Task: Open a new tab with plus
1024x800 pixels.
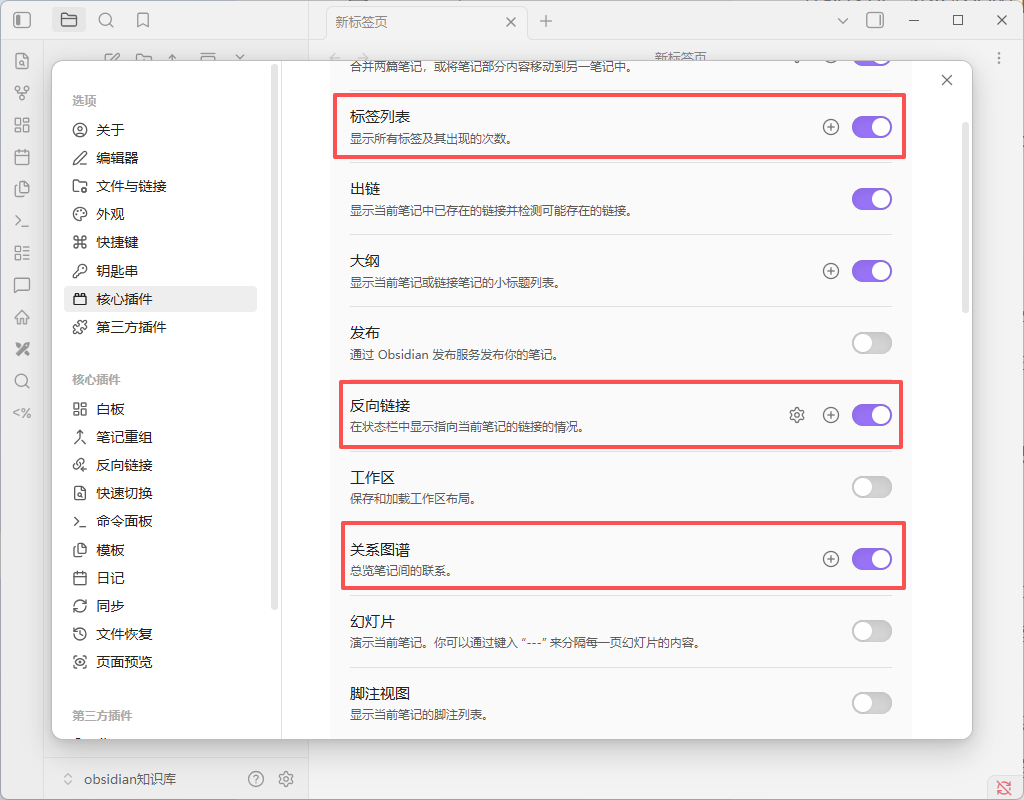Action: click(x=546, y=21)
